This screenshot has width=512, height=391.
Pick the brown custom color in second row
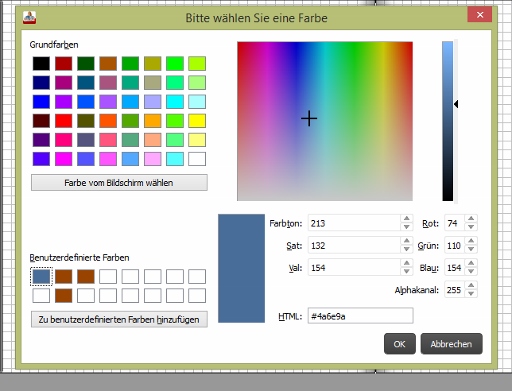coord(63,296)
